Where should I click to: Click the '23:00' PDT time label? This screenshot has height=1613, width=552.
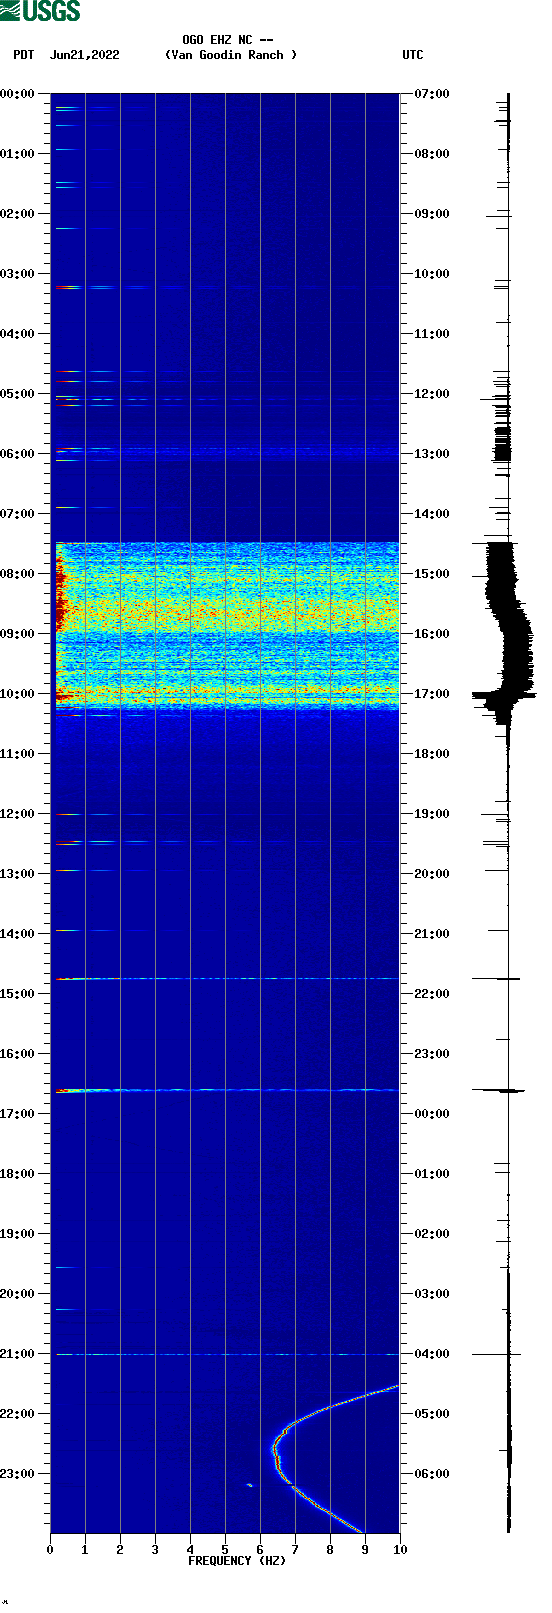[18, 1474]
